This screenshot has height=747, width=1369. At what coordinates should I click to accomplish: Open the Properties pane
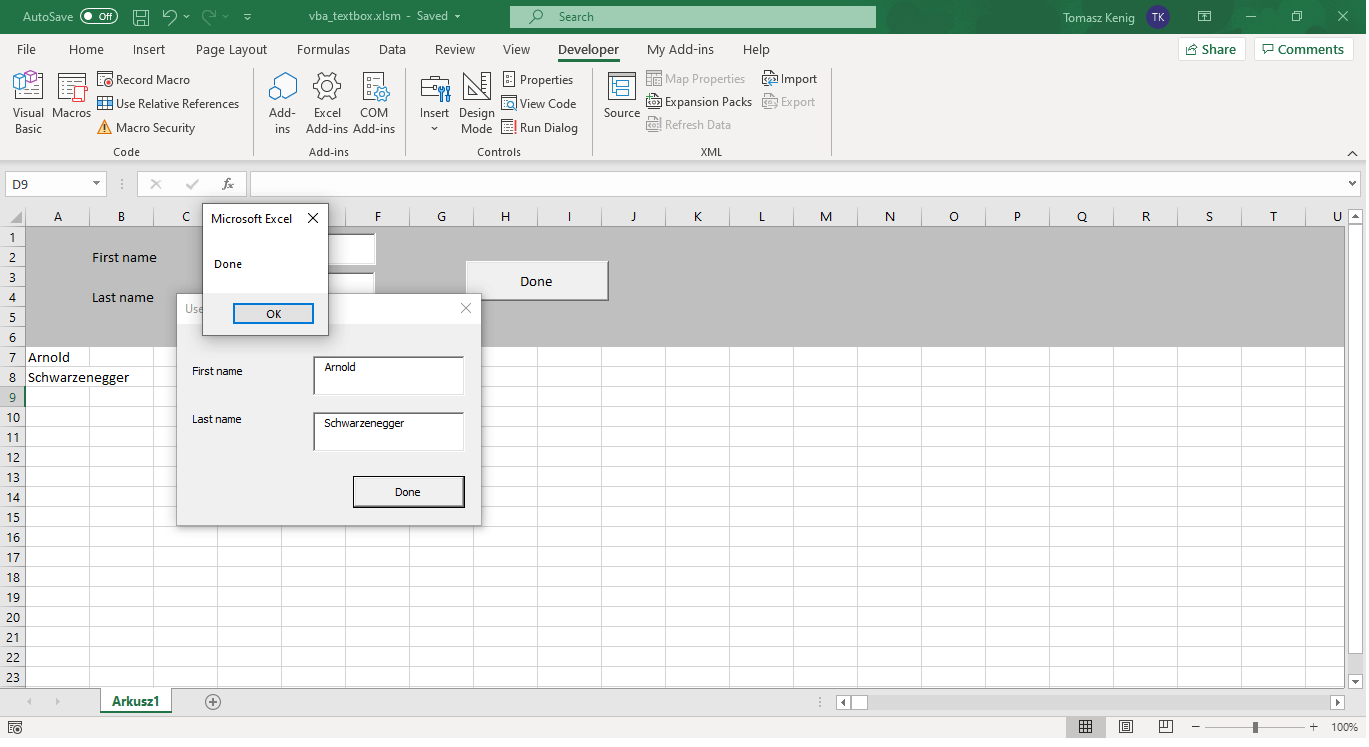click(510, 79)
